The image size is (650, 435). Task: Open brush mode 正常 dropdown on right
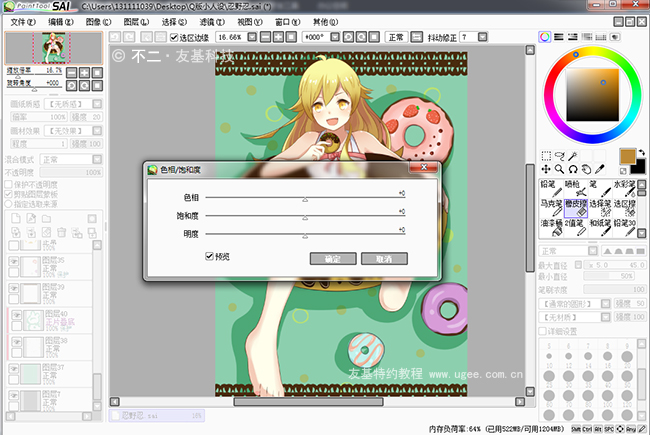pos(593,251)
